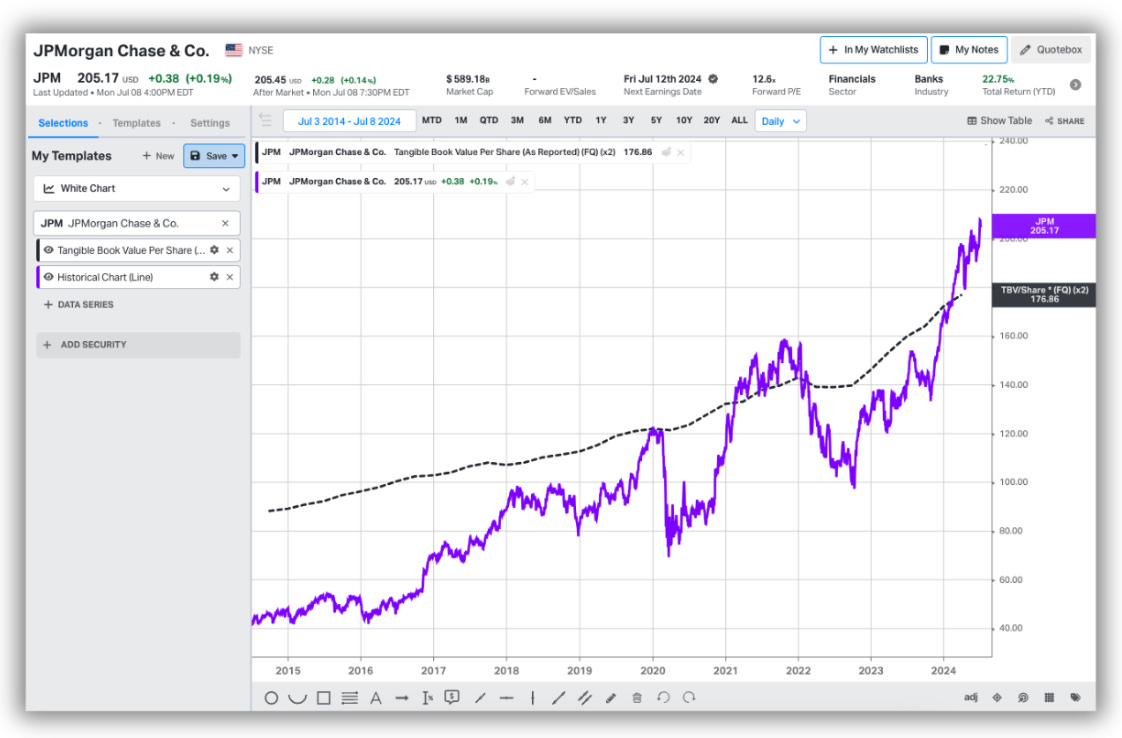
Task: Select the 1M time range
Action: point(461,120)
